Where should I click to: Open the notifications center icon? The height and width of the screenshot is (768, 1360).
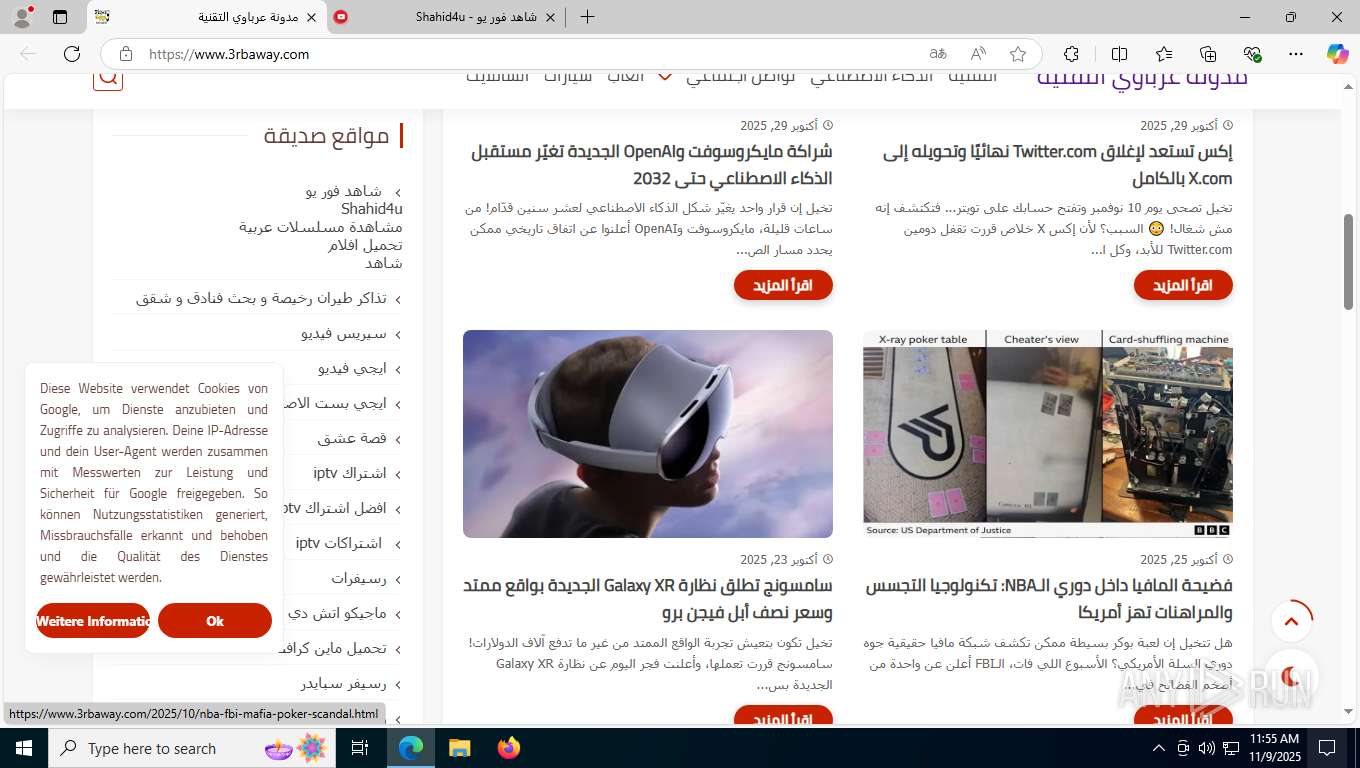click(1327, 748)
